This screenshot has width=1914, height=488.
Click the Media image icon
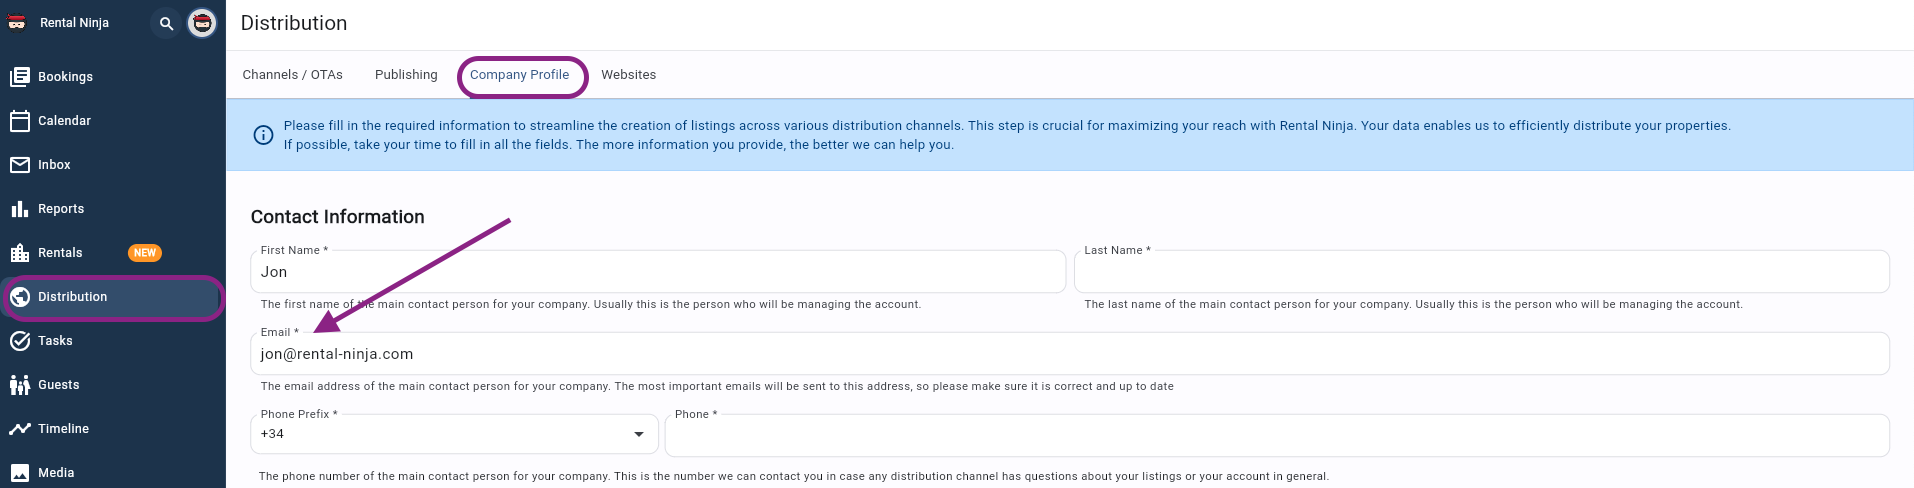(x=20, y=473)
